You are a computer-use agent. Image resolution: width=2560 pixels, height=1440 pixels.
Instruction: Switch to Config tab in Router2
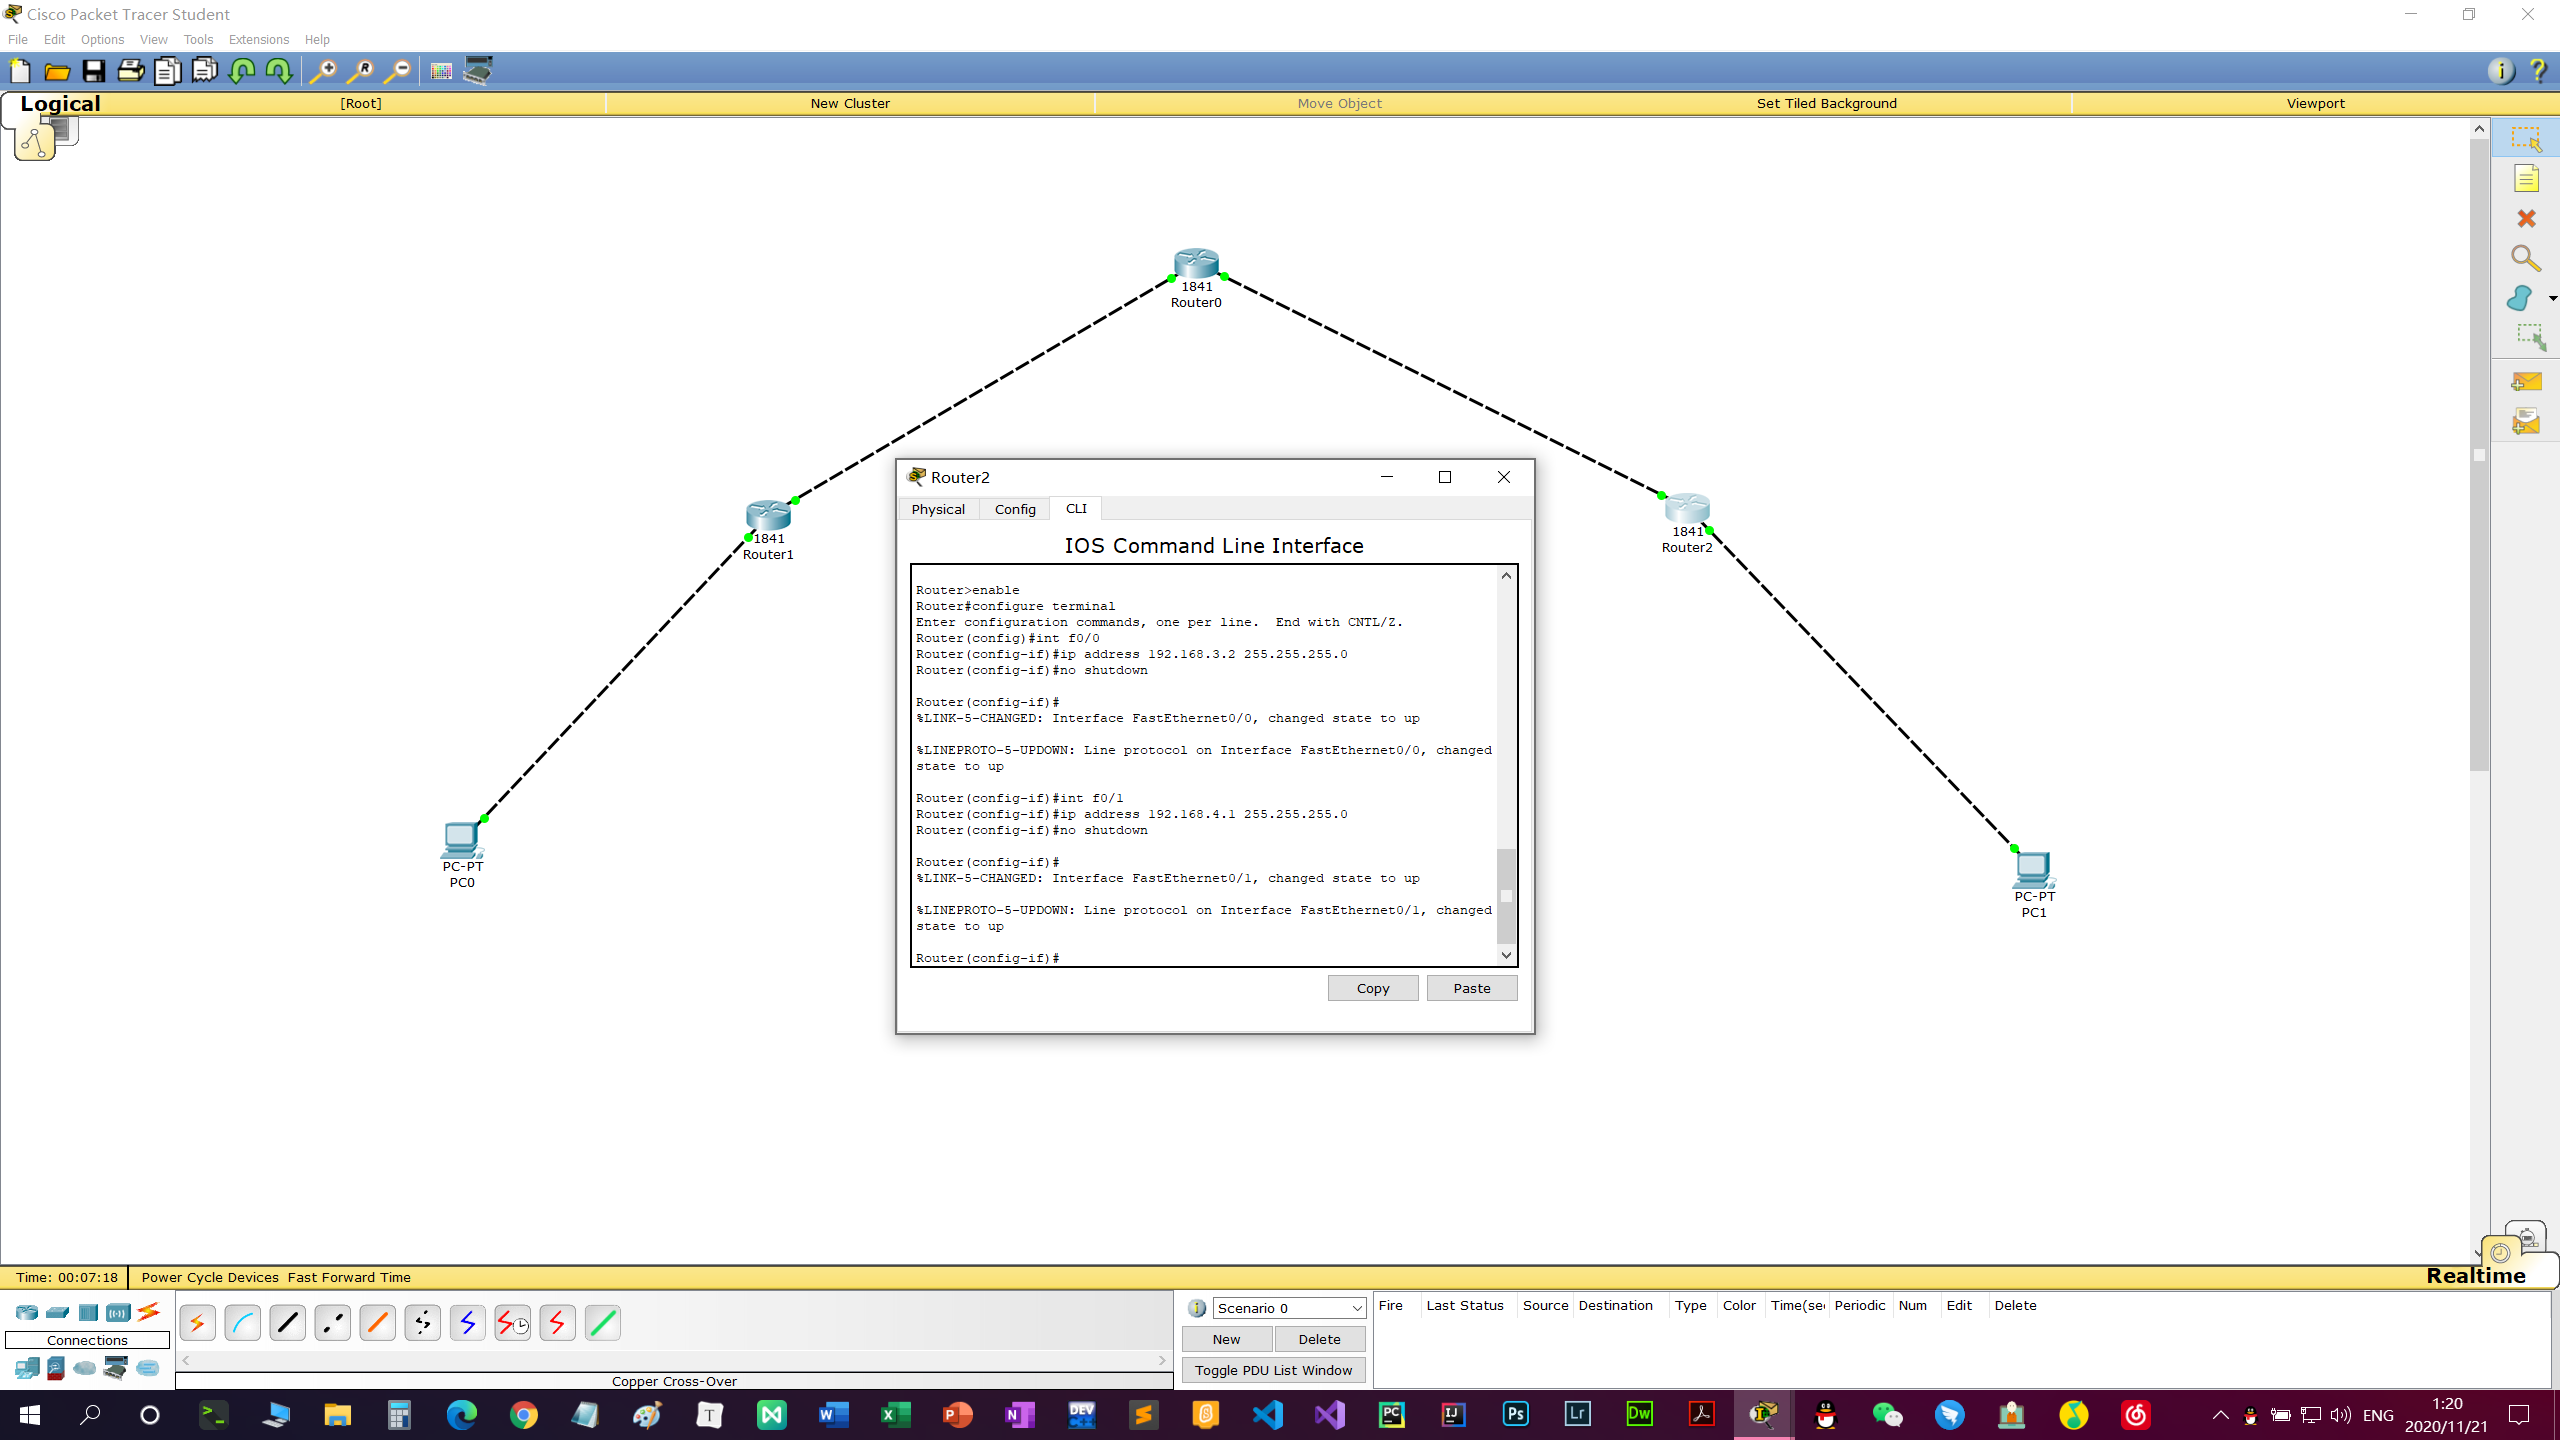coord(1015,509)
